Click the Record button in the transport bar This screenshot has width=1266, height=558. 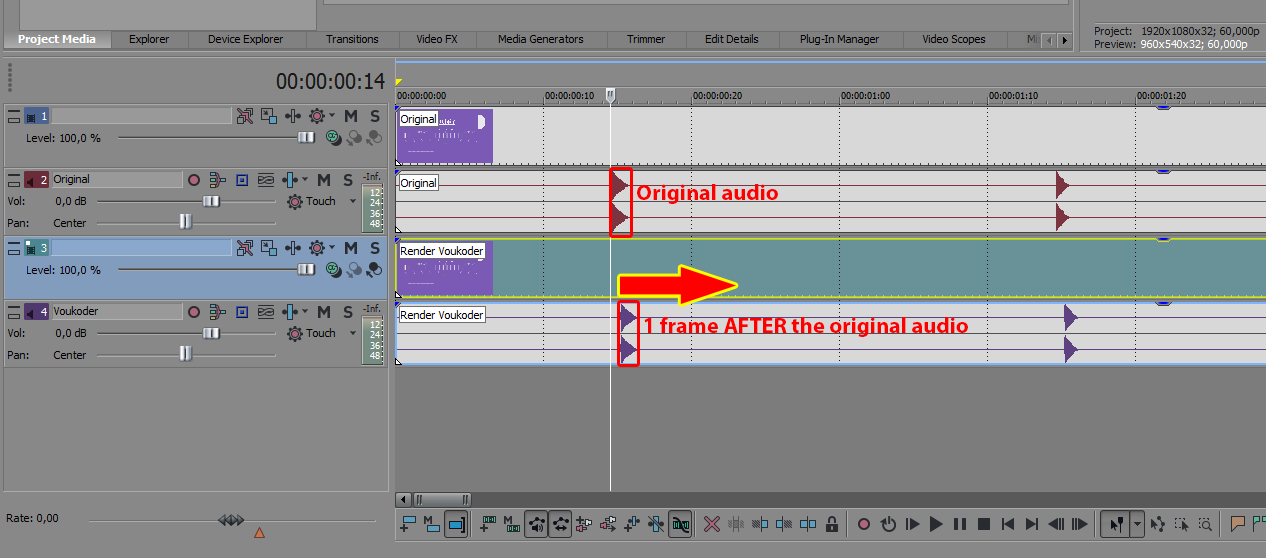pos(864,523)
